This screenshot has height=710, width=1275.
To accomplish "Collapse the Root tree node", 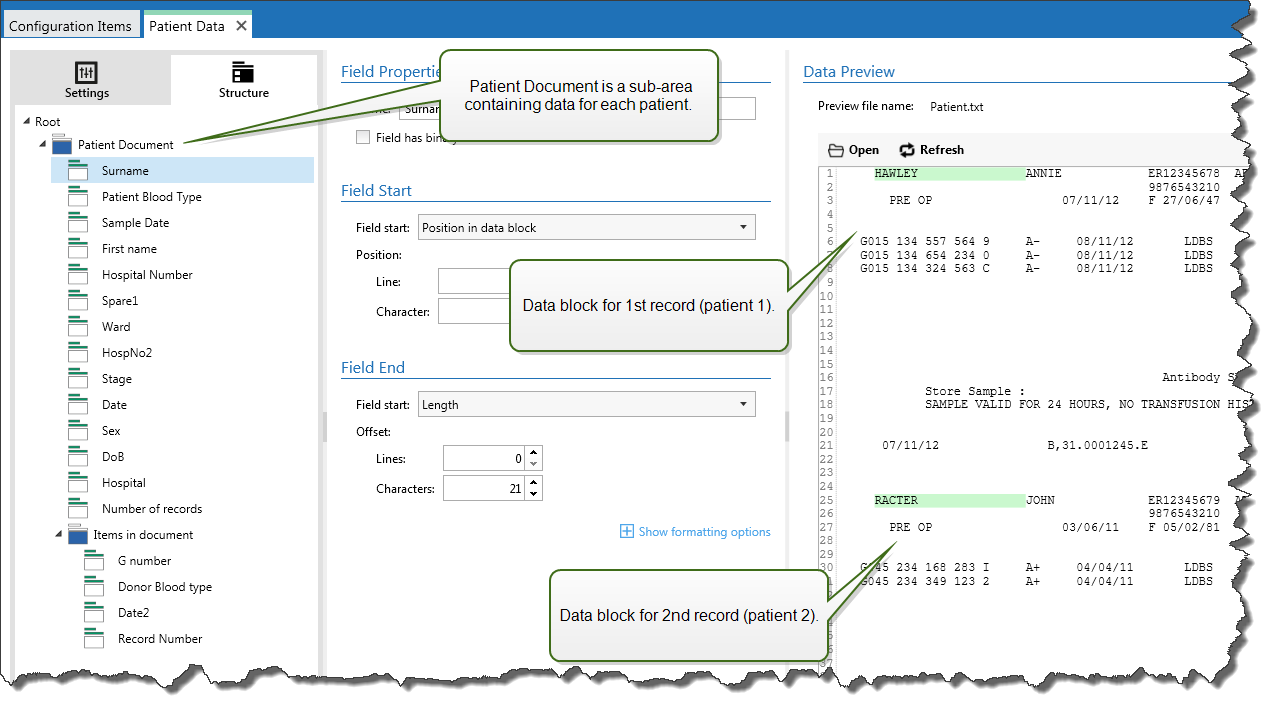I will 25,122.
